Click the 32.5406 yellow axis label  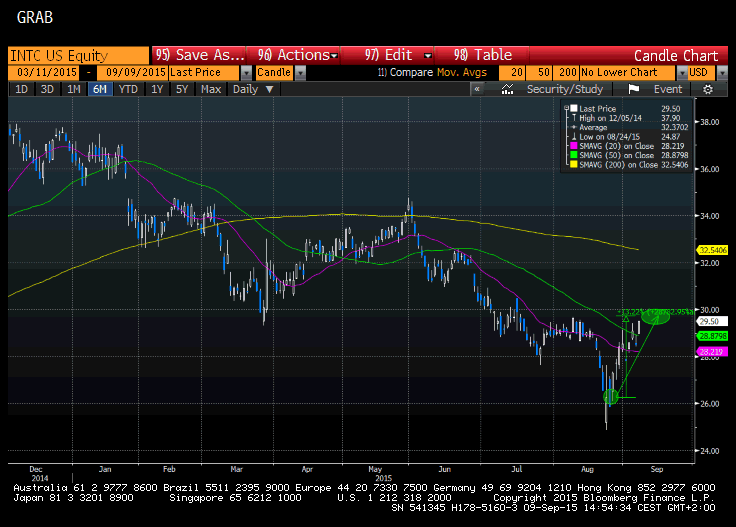pos(713,250)
